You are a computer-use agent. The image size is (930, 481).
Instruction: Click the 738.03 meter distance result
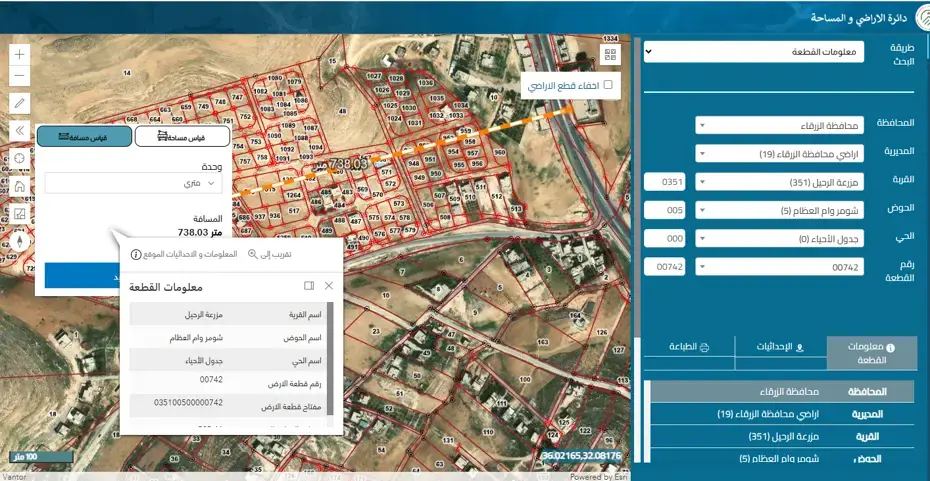click(x=200, y=232)
